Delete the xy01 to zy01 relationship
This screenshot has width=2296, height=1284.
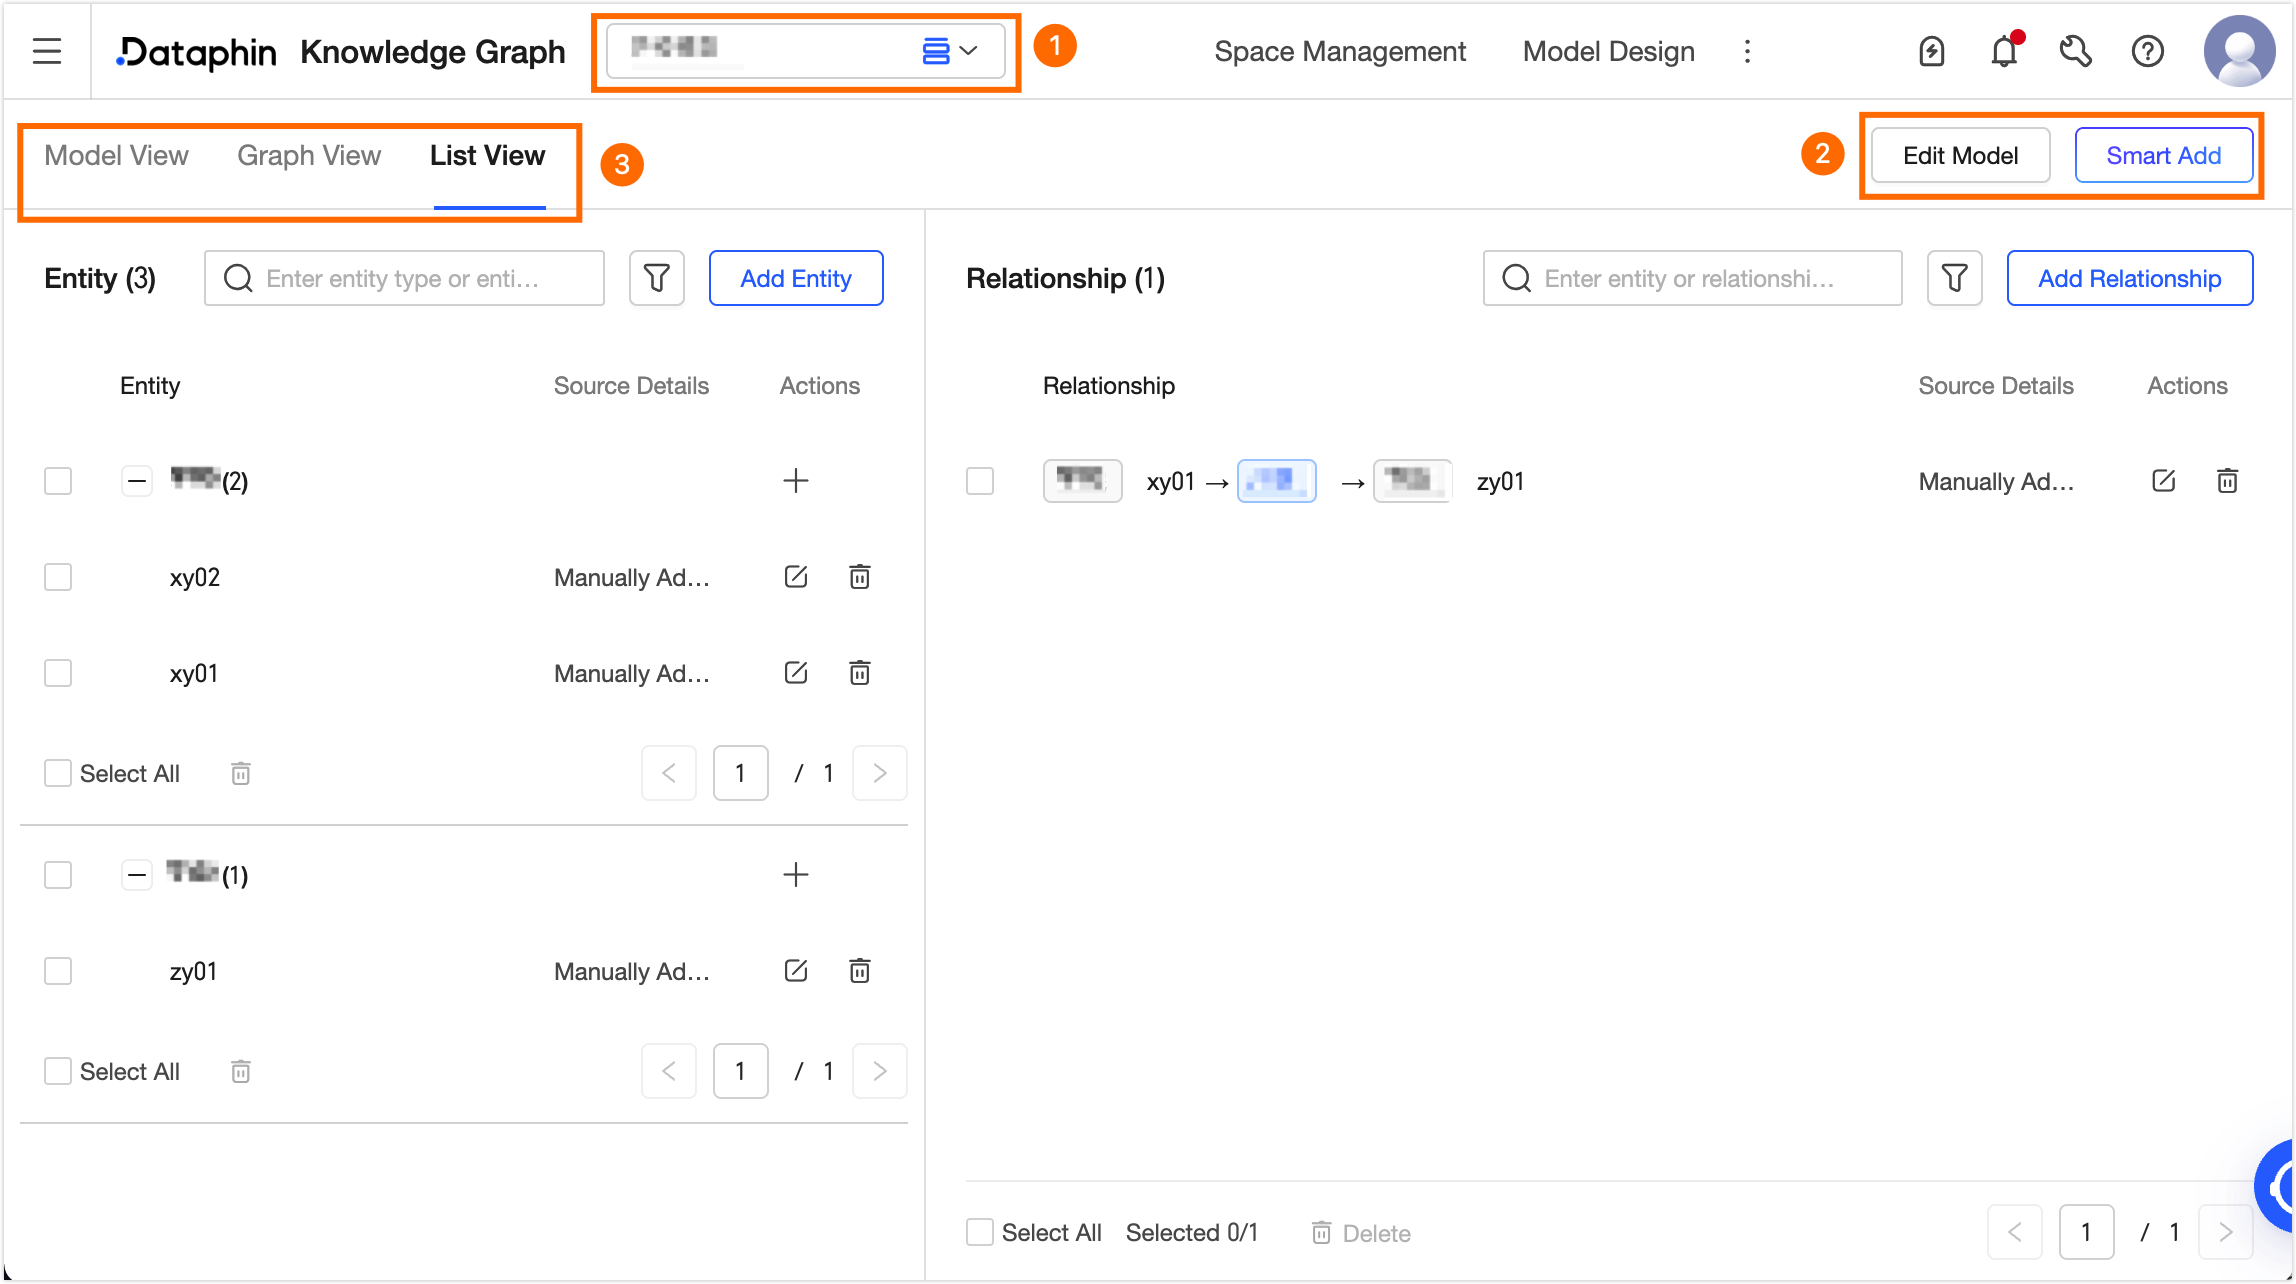click(x=2228, y=481)
